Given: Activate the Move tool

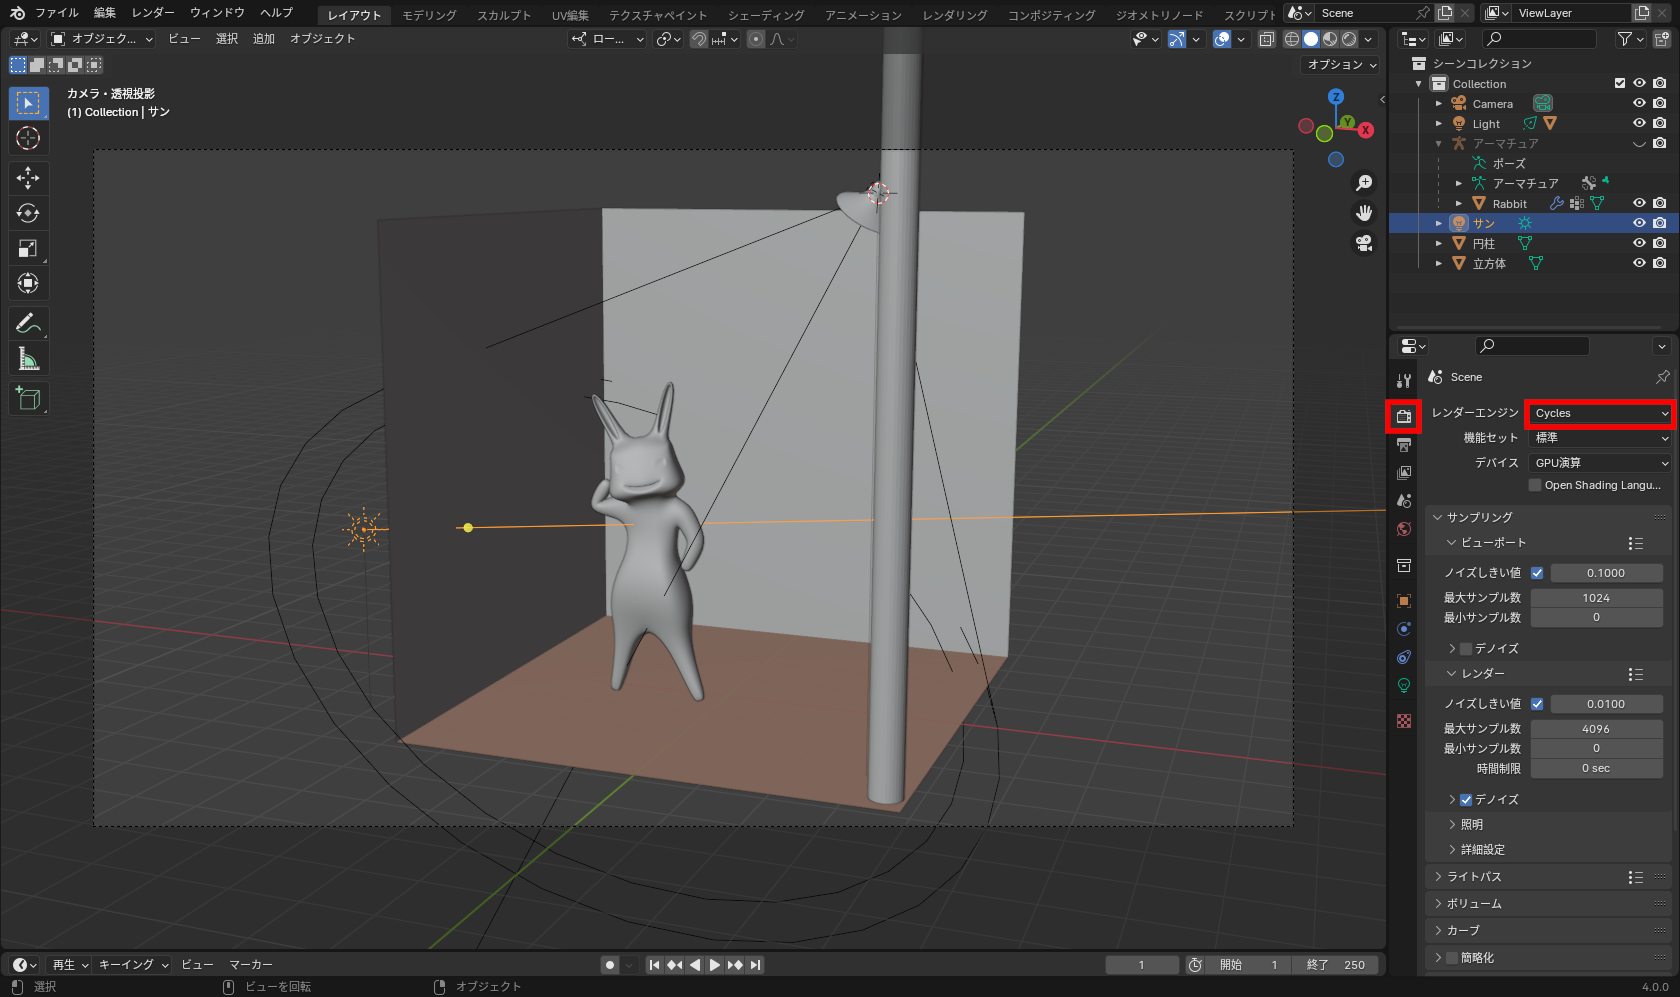Looking at the screenshot, I should pos(28,178).
